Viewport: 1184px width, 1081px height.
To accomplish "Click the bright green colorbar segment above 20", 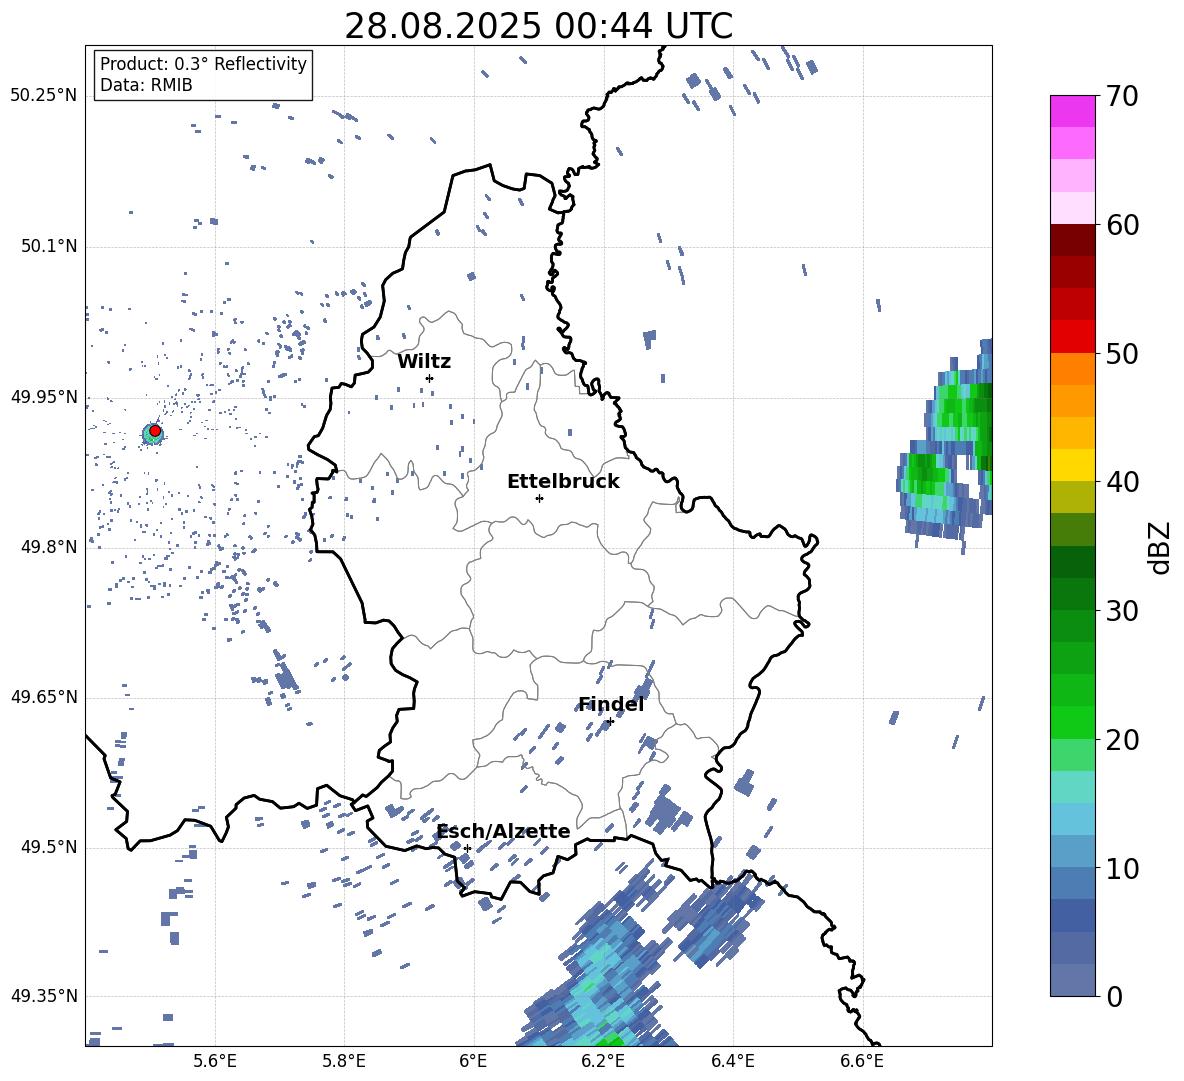I will [1072, 722].
